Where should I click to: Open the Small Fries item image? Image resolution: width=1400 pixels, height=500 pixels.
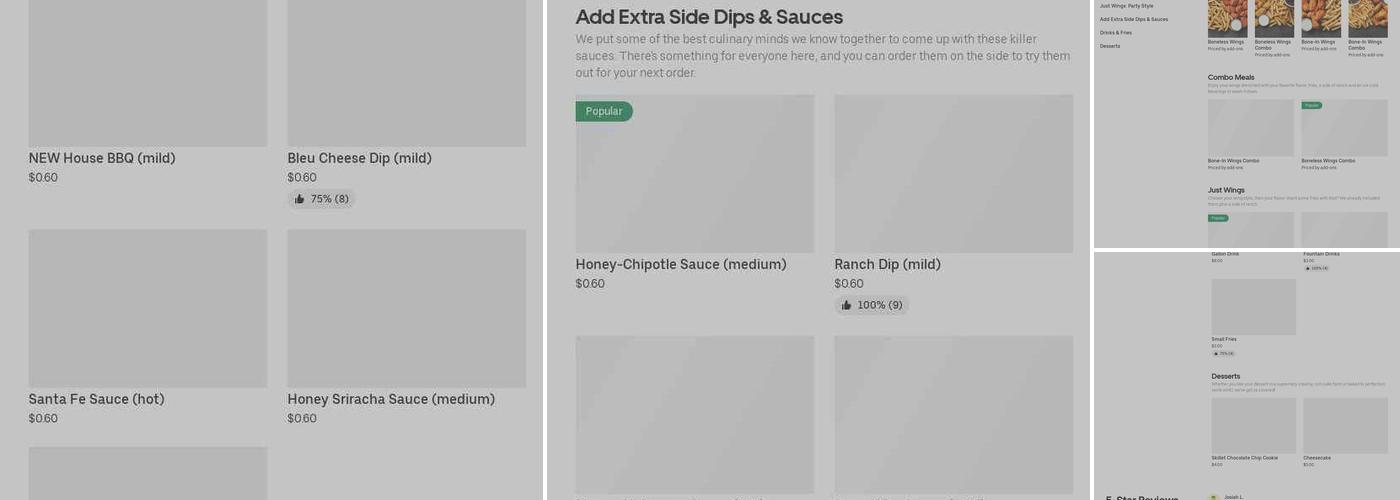[x=1253, y=307]
